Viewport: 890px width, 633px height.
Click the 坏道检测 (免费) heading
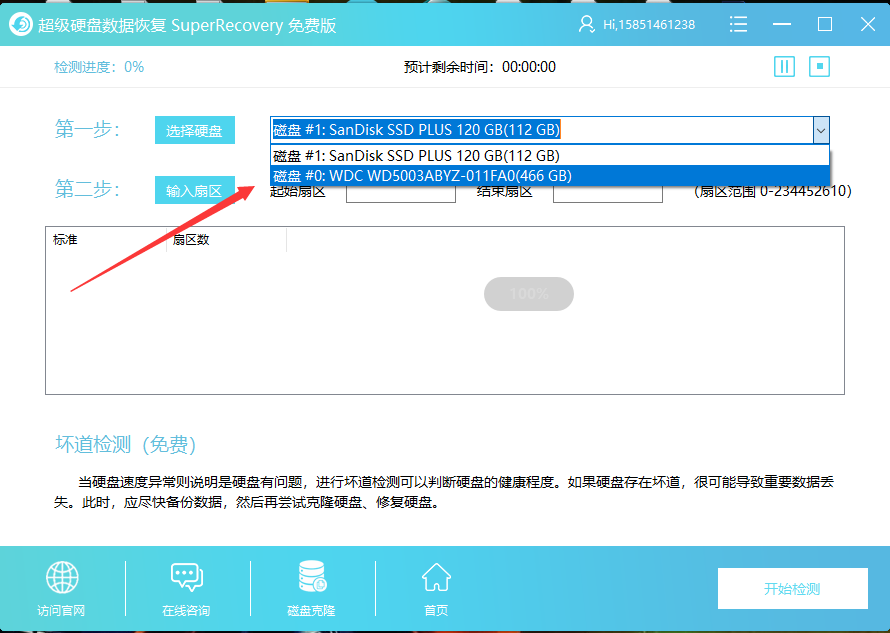[126, 445]
